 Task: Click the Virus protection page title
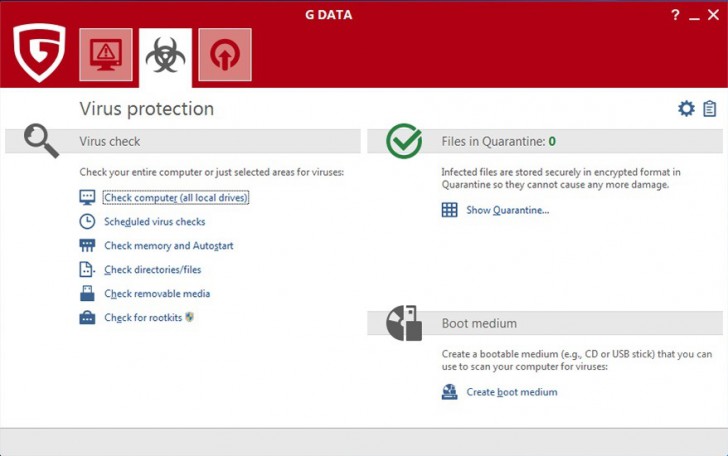tap(147, 109)
